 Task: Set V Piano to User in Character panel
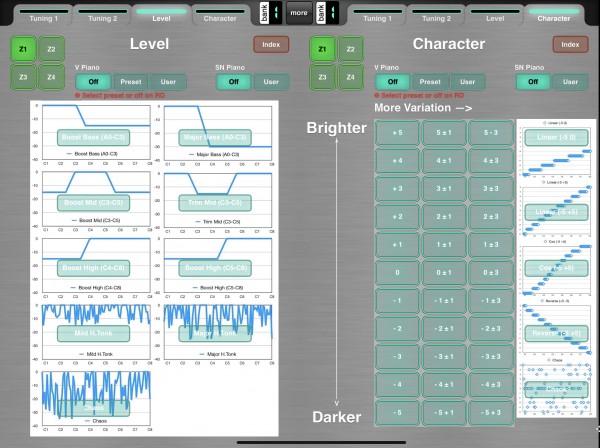[467, 82]
